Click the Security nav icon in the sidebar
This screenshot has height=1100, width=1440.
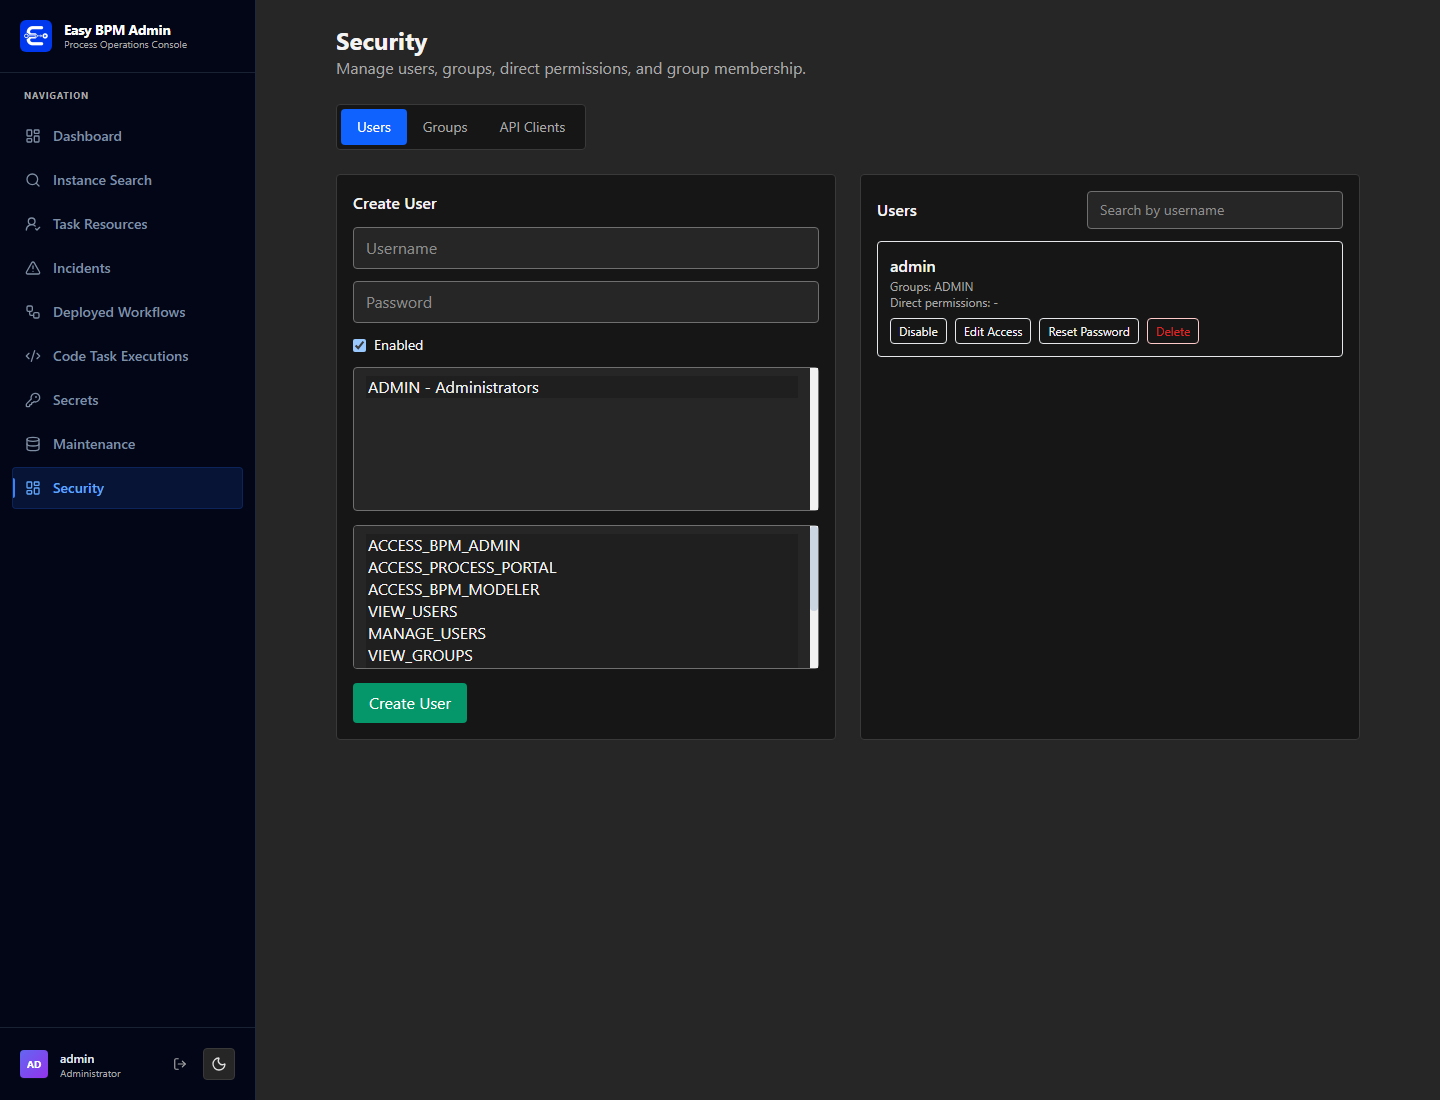pos(33,488)
